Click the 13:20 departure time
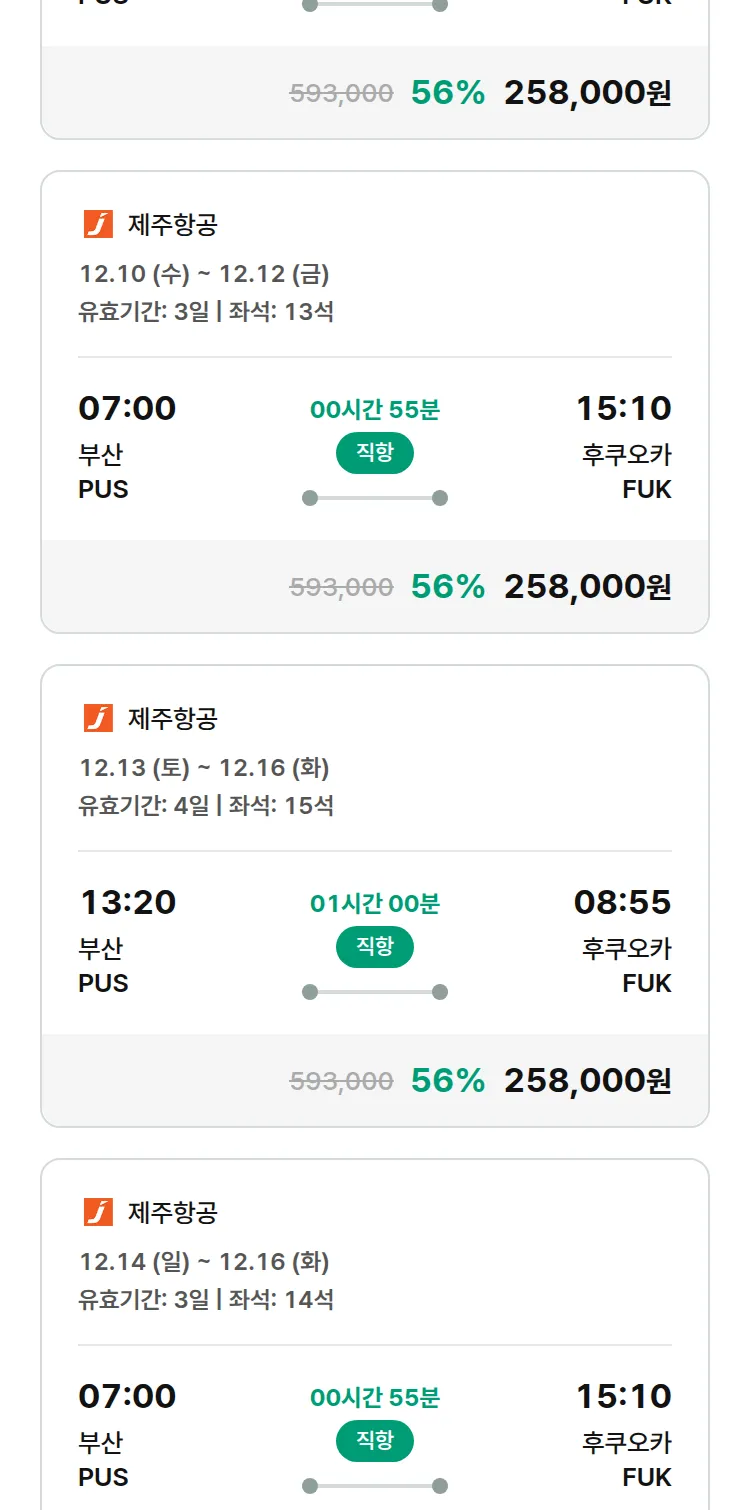750x1510 pixels. [127, 902]
